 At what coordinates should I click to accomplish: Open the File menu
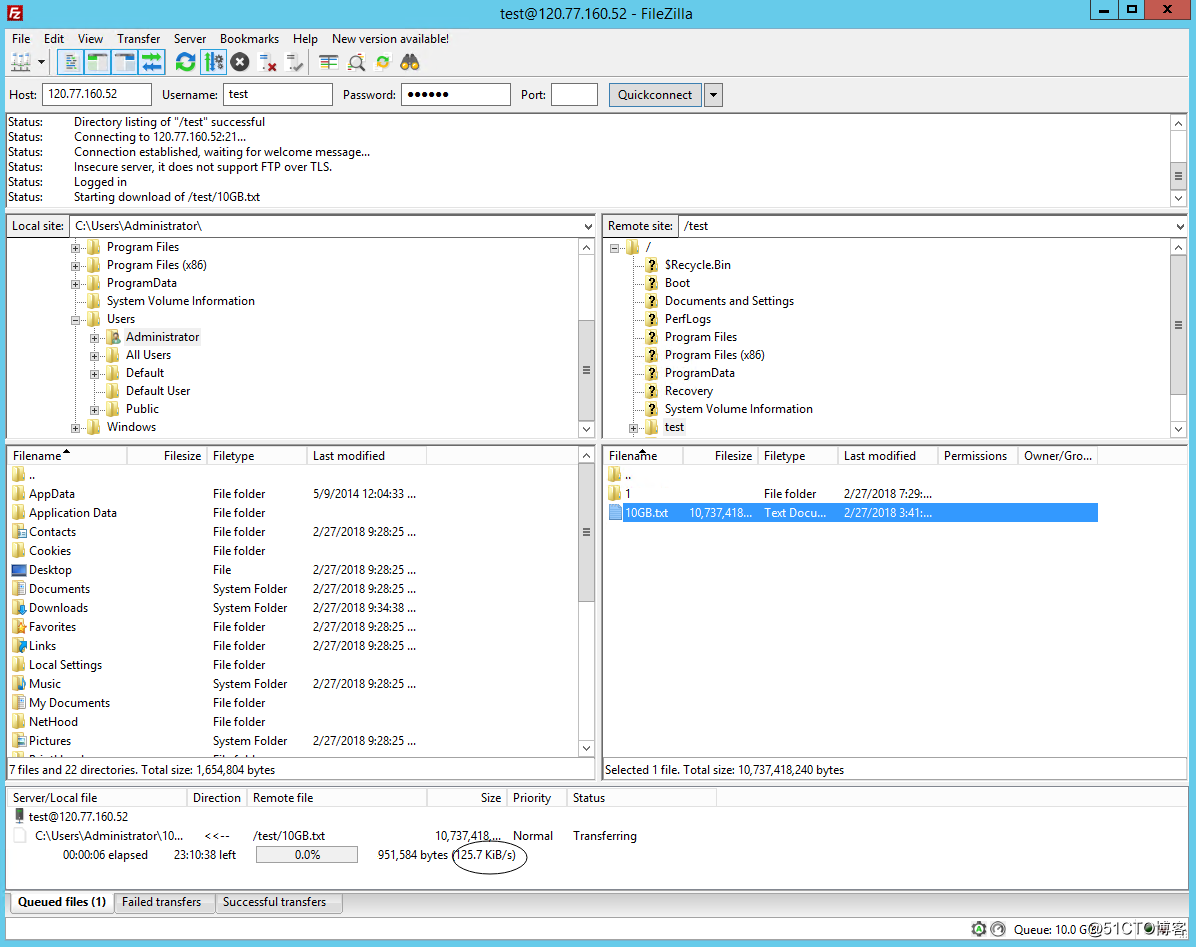point(21,39)
